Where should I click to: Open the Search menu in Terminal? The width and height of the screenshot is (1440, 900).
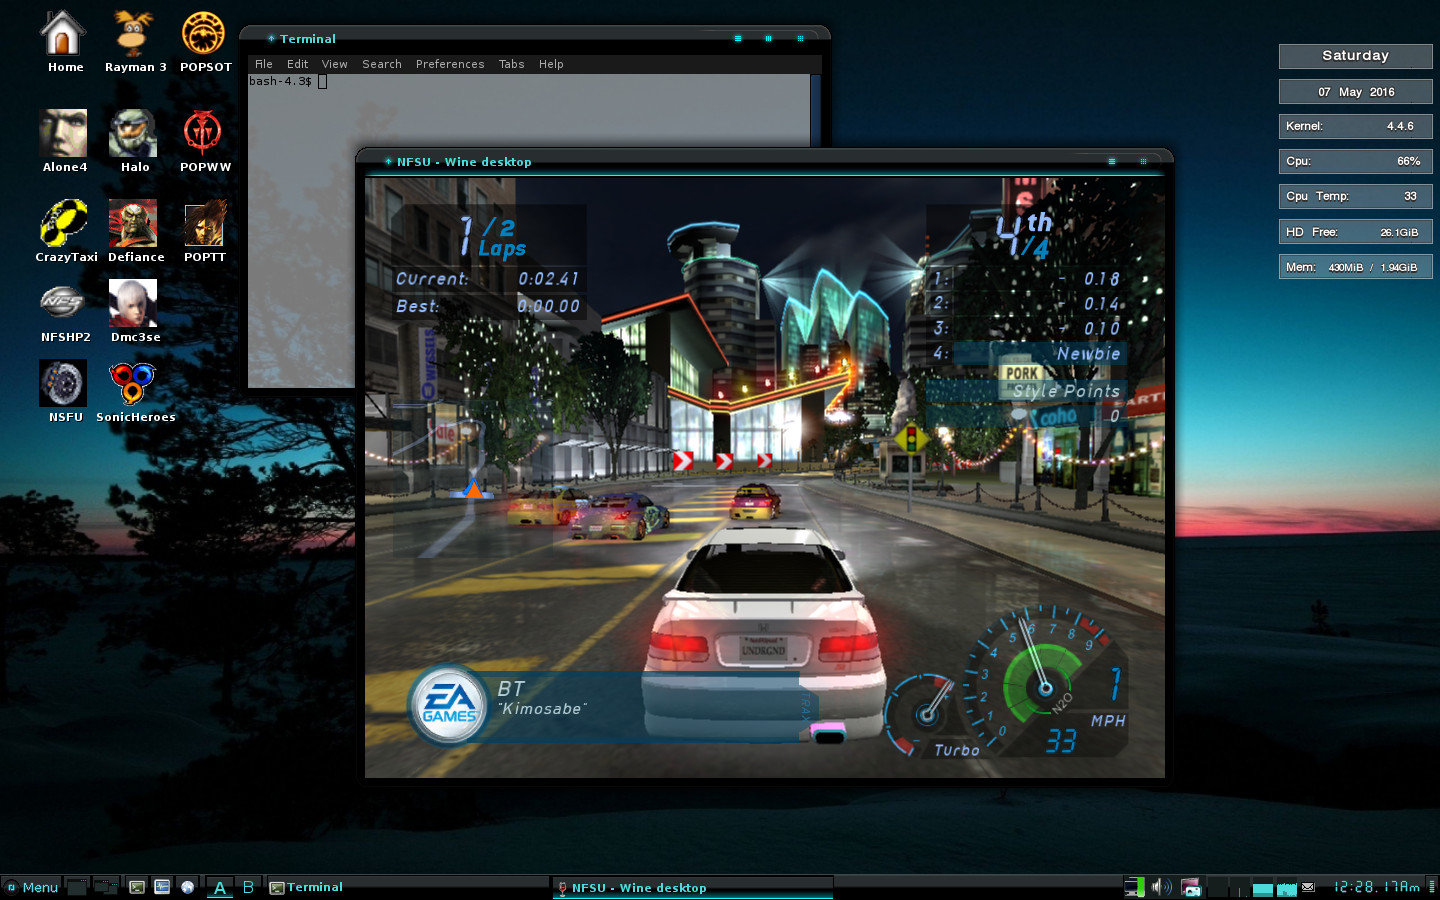coord(382,64)
